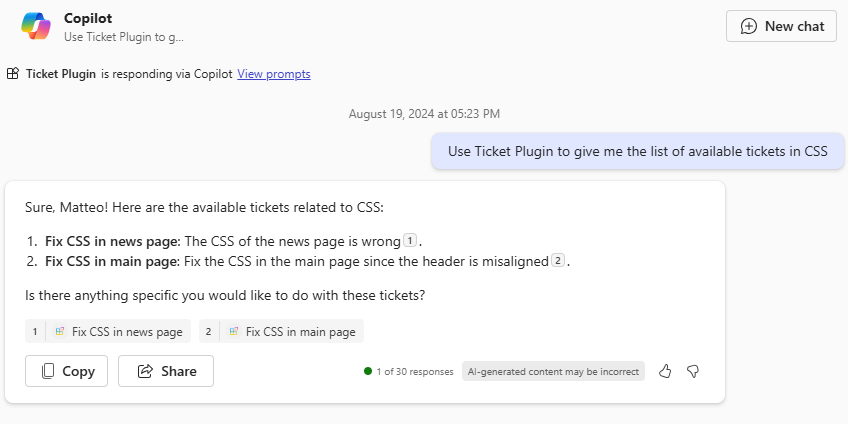Open citation marker 1 after news page sentence
Screen dimensions: 848x424
point(410,240)
